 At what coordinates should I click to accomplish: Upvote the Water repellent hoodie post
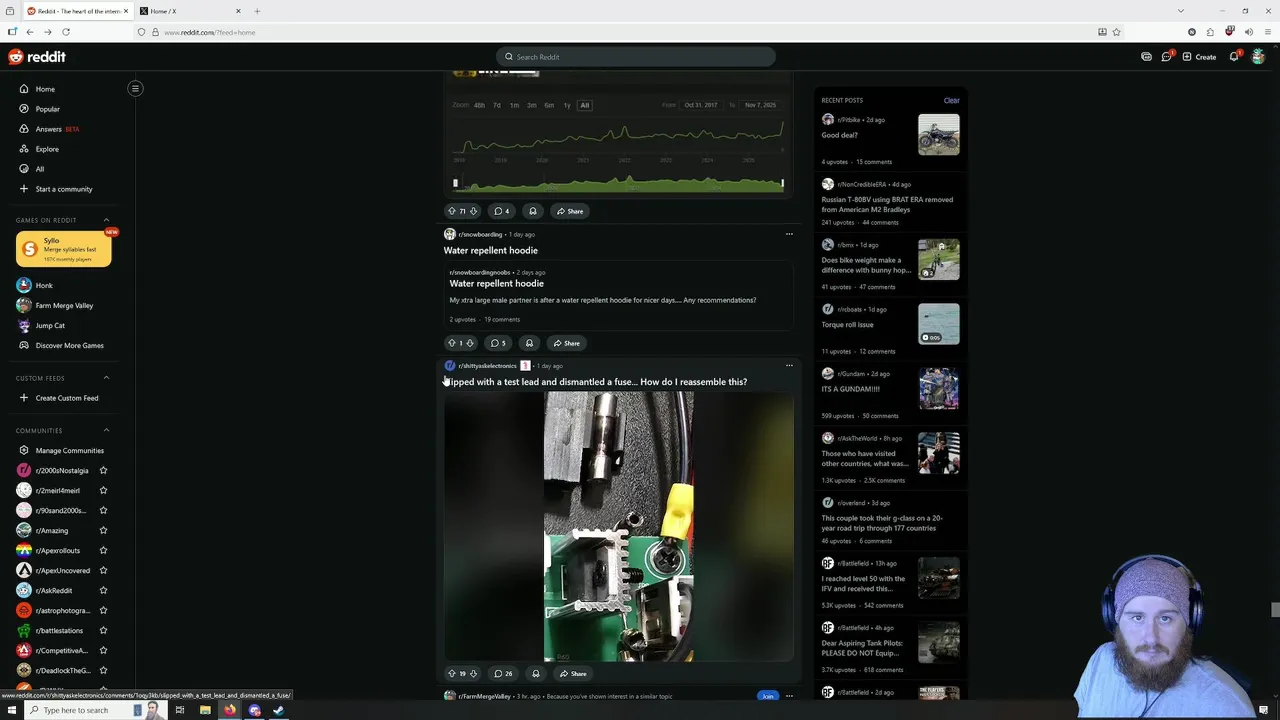click(x=451, y=343)
